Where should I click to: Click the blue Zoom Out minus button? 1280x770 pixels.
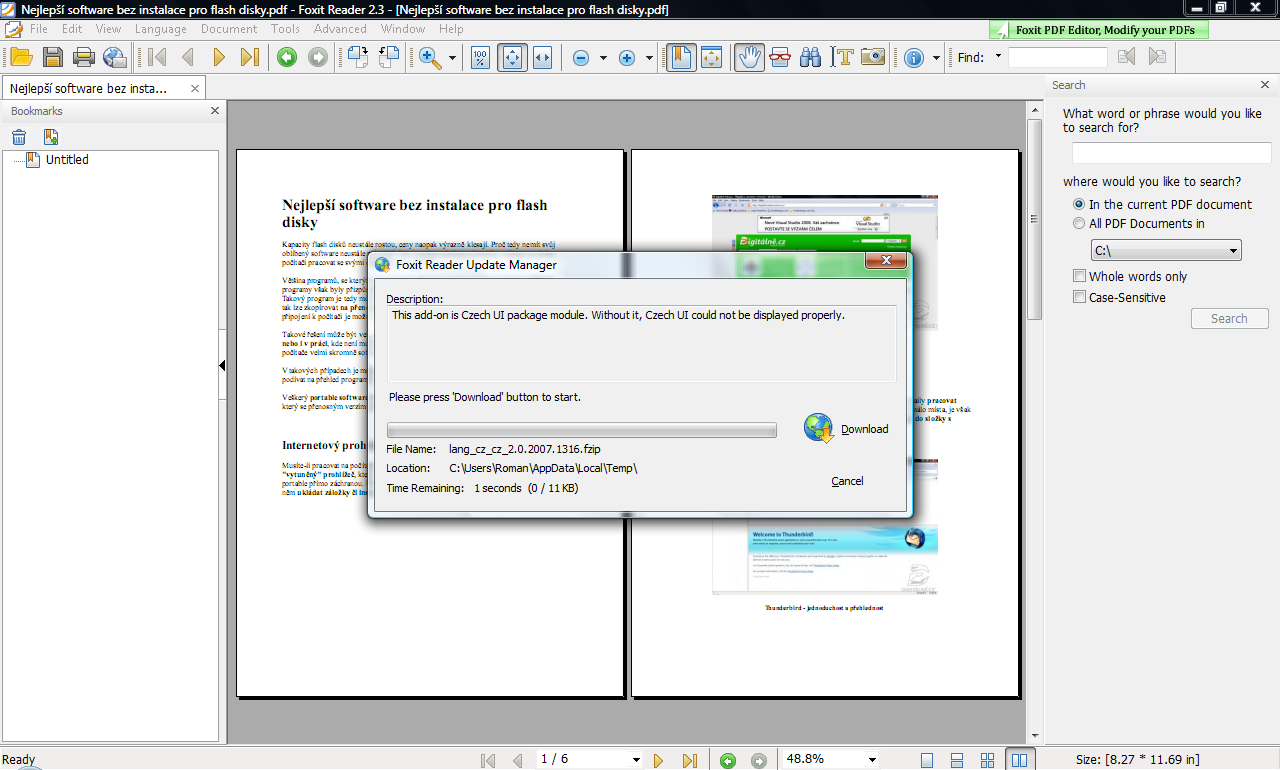(x=581, y=58)
